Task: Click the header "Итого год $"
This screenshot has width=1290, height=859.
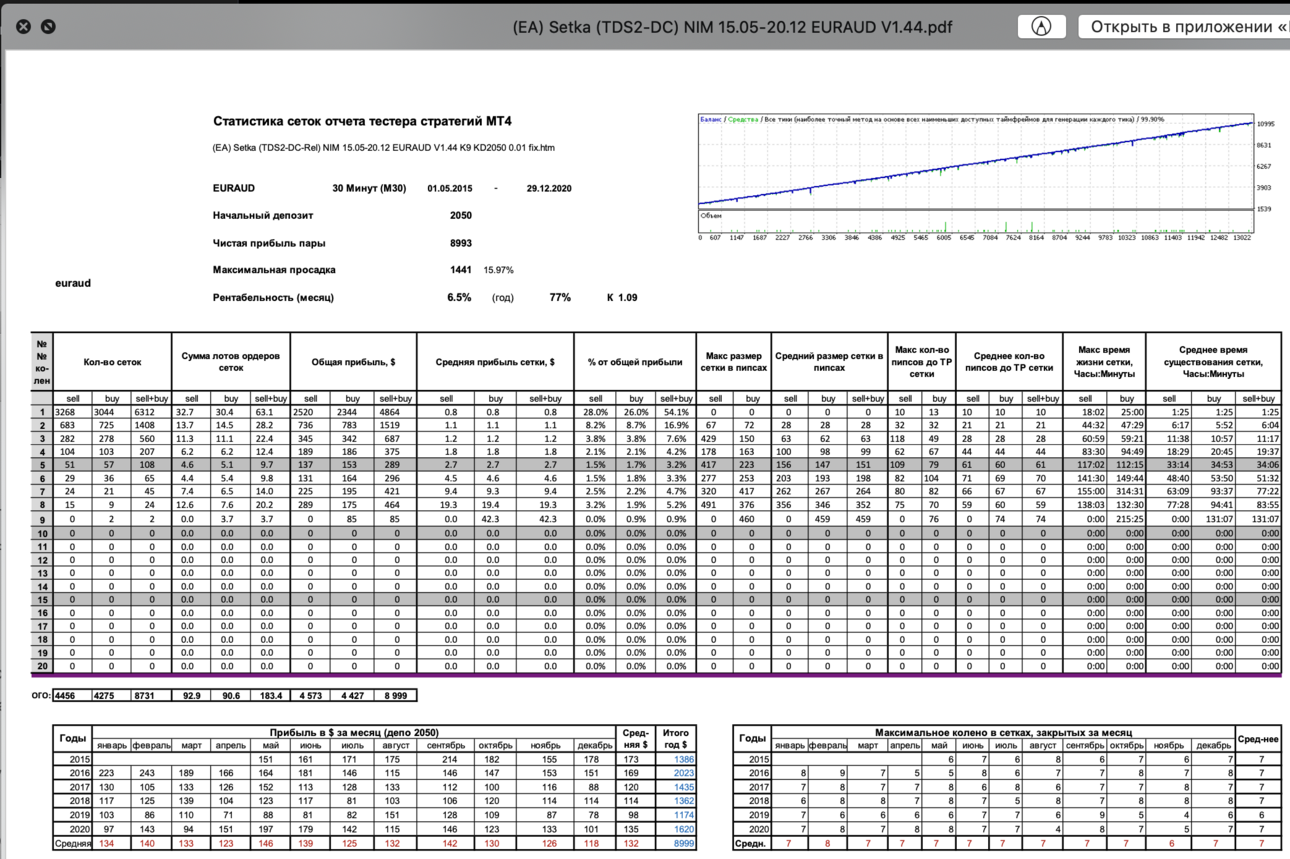Action: (x=676, y=739)
